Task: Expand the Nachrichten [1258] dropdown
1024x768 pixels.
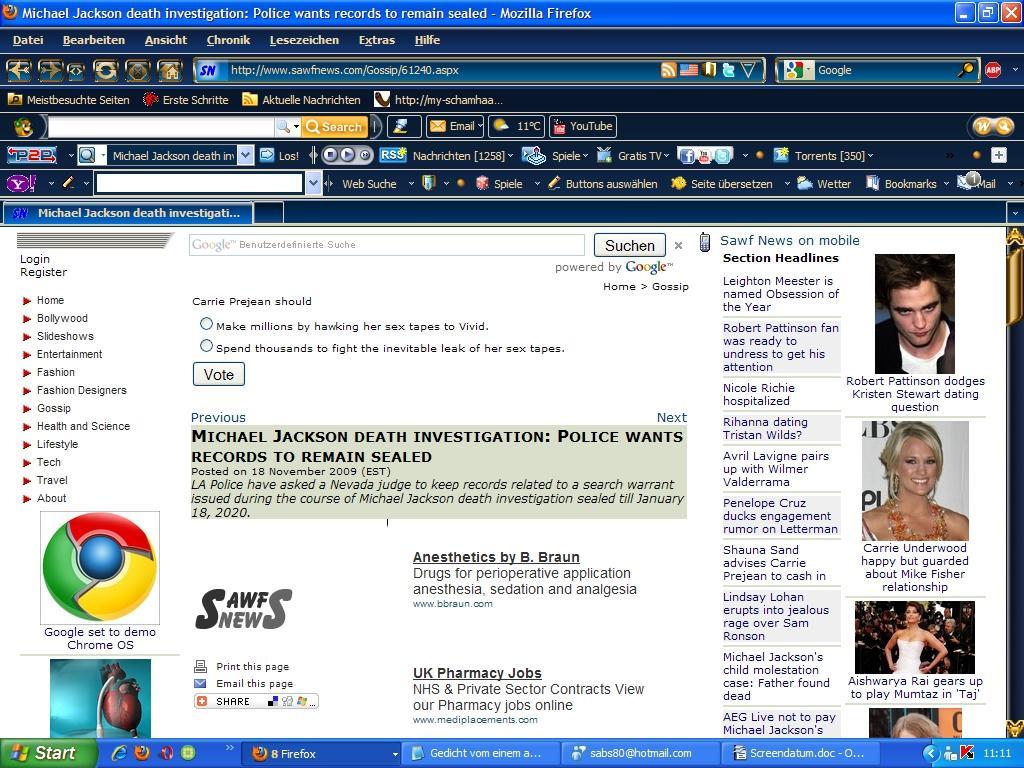Action: coord(510,155)
